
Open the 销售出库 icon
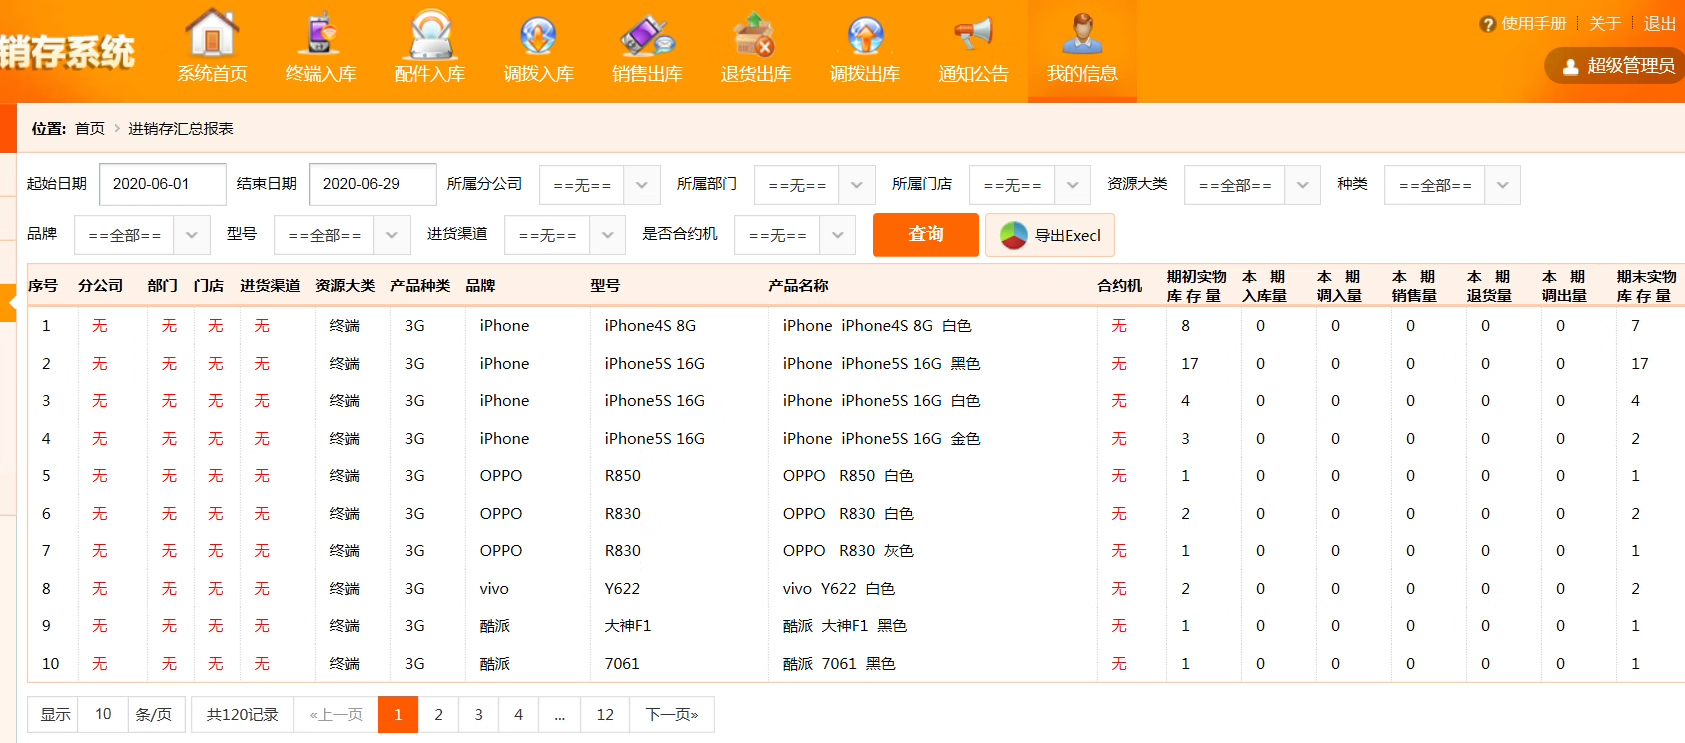[647, 34]
